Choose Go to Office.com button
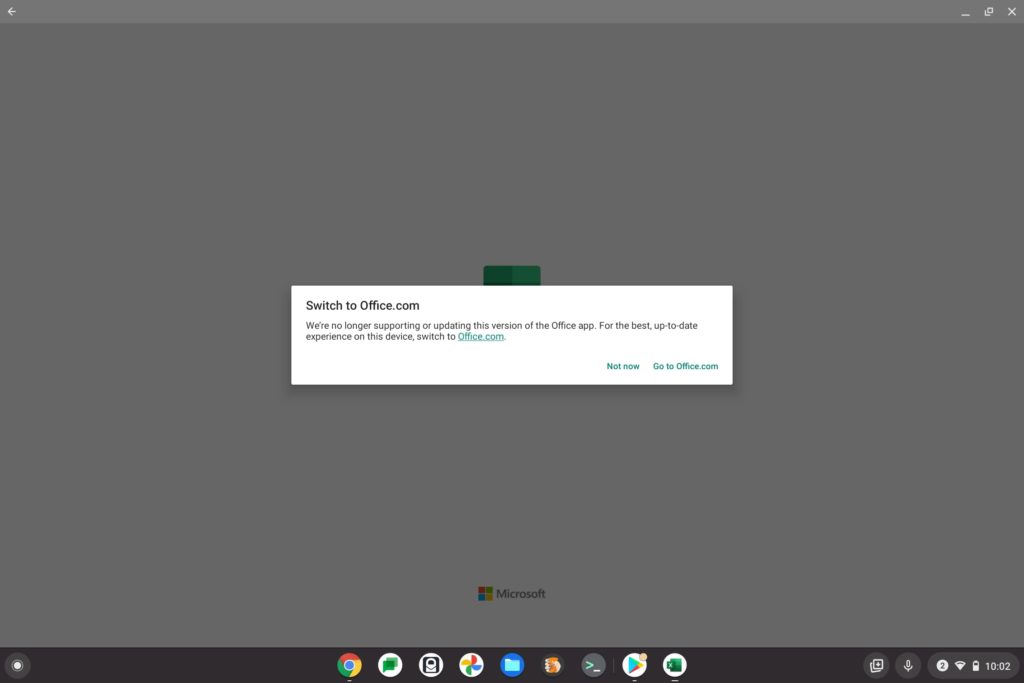This screenshot has width=1024, height=683. click(685, 366)
